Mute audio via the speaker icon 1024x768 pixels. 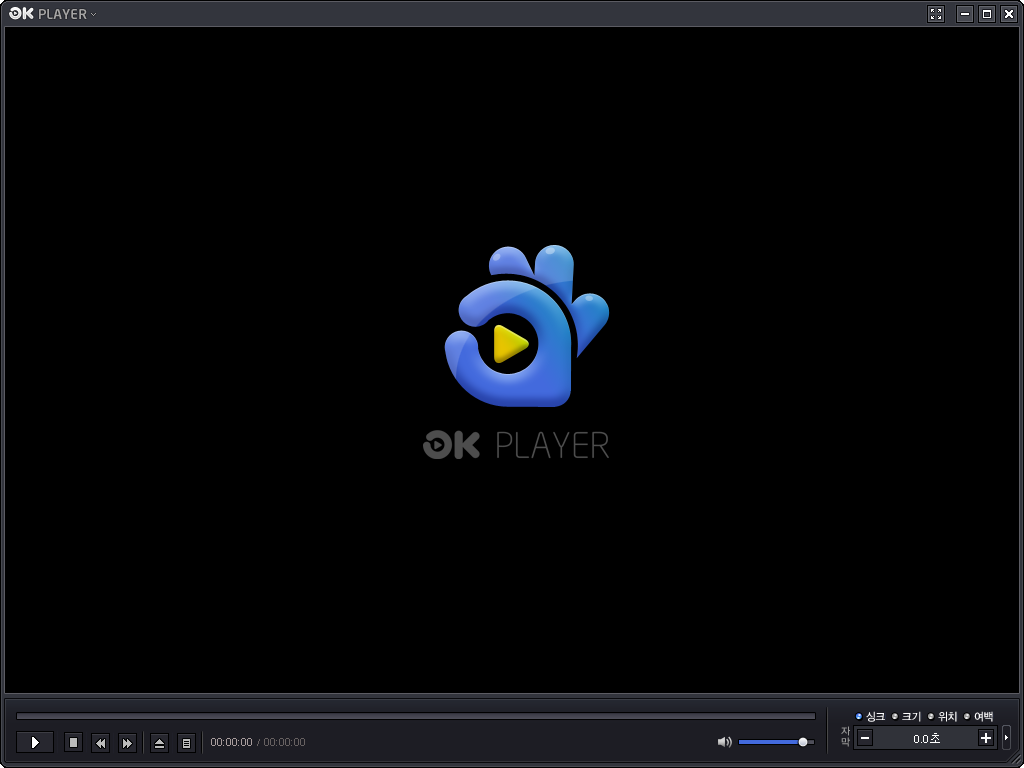click(724, 742)
